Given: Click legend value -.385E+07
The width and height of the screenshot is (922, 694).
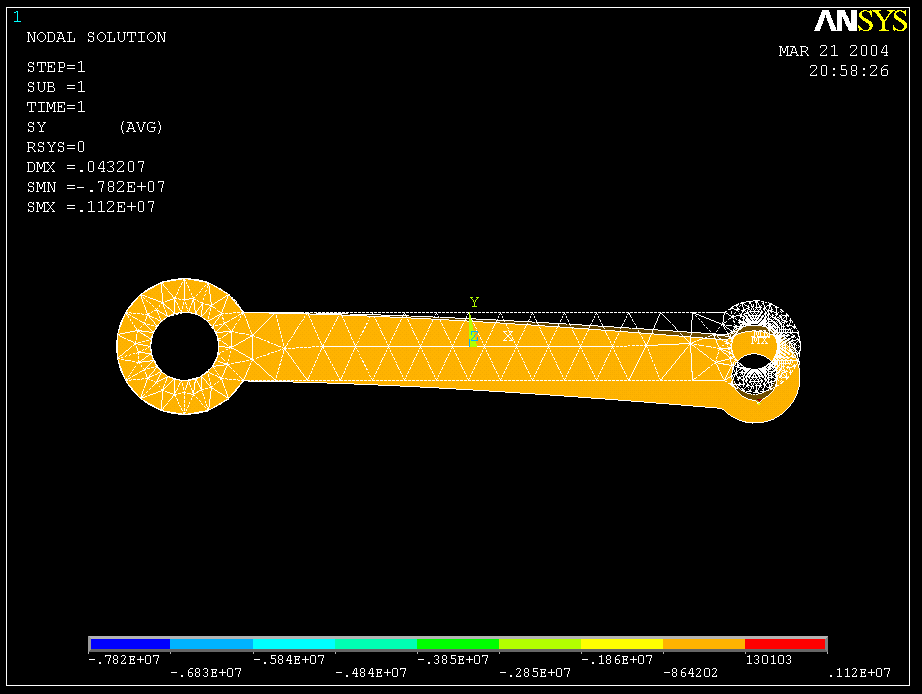Looking at the screenshot, I should click(x=453, y=660).
